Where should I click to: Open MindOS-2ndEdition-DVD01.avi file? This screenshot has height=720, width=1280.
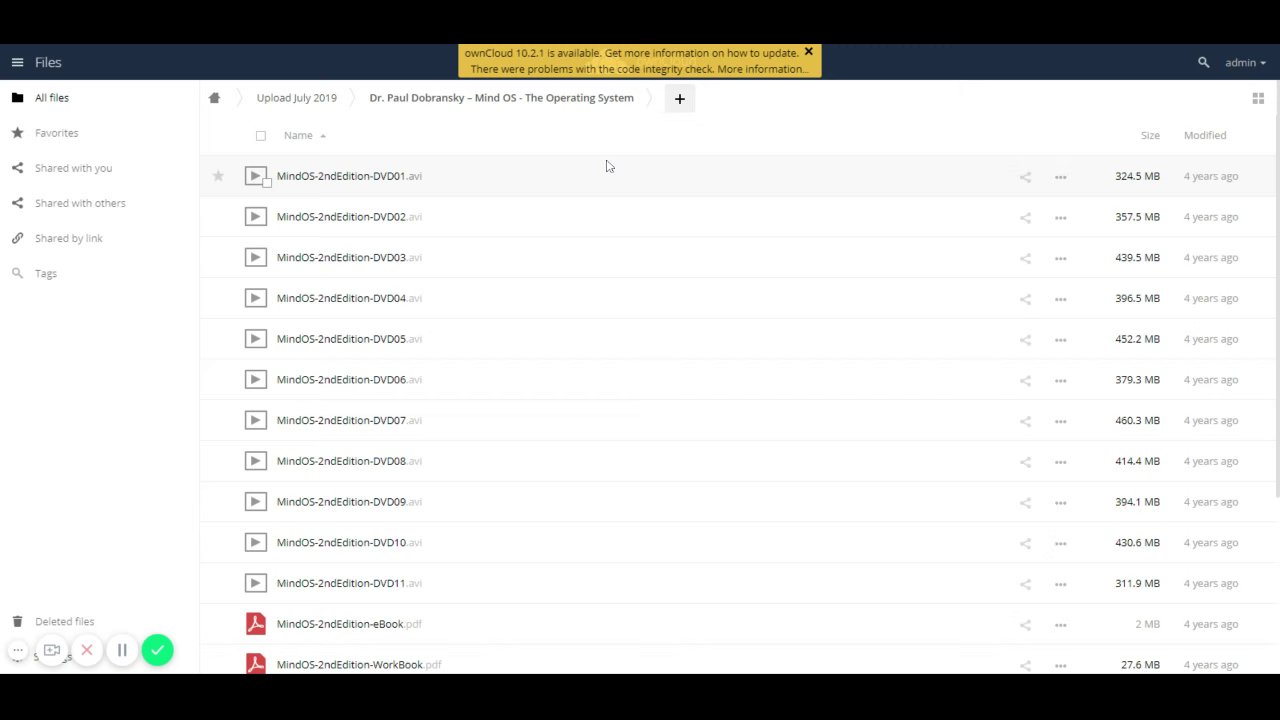click(x=349, y=176)
